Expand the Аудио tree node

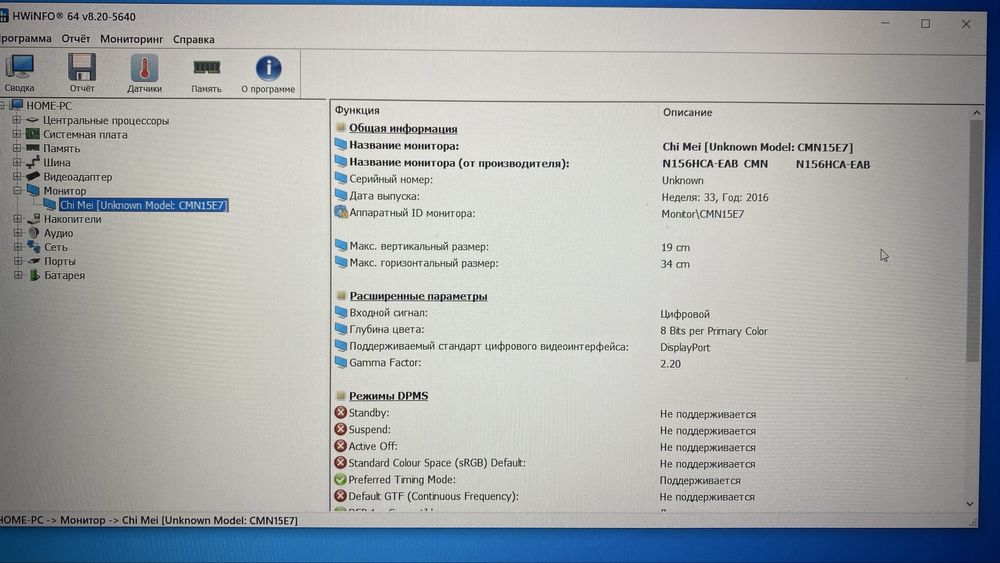click(18, 233)
